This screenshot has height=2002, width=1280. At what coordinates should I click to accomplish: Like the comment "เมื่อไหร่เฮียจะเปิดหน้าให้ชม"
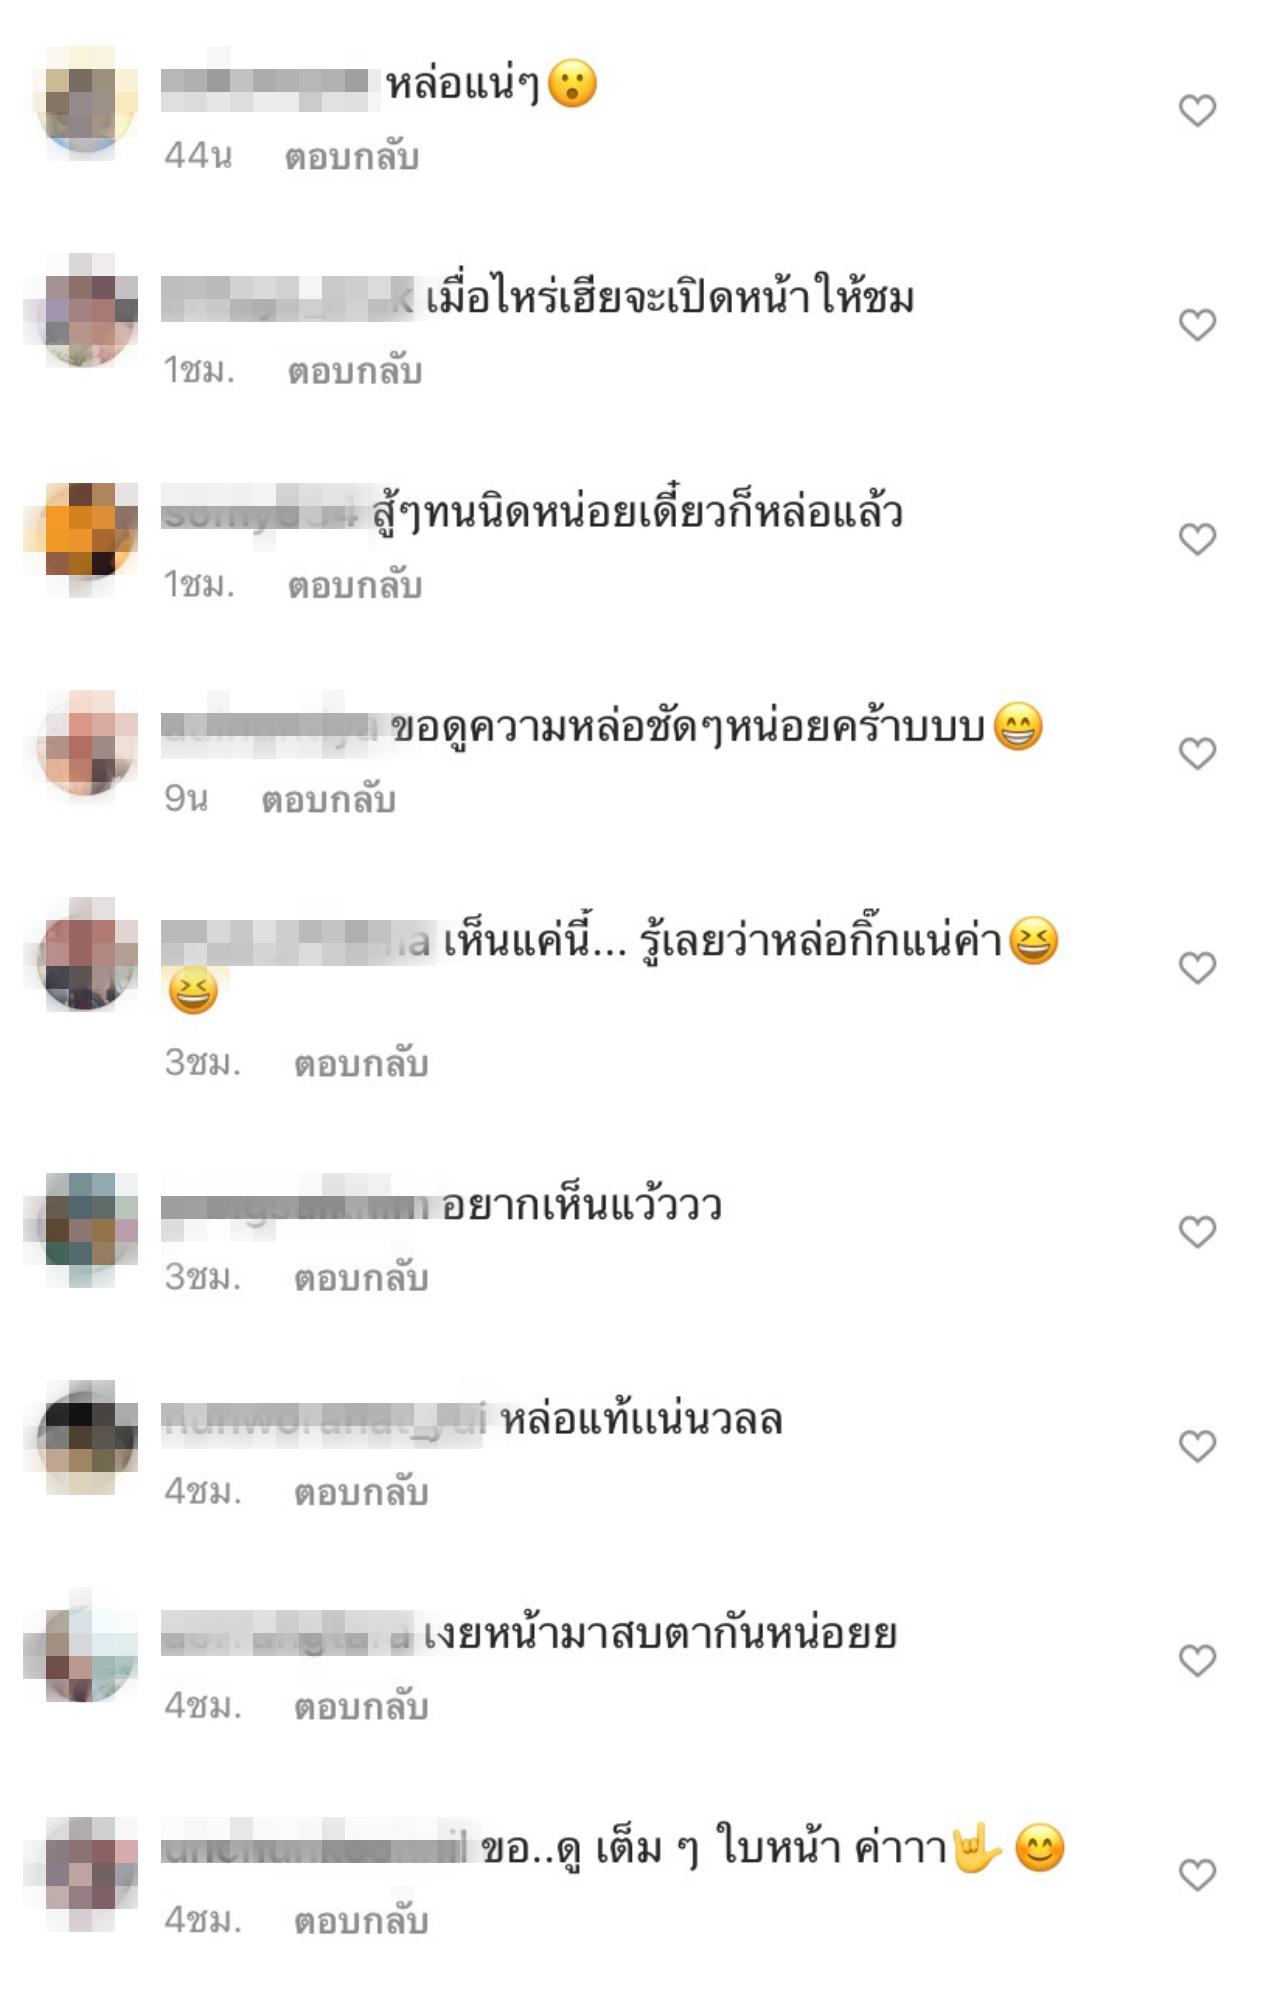click(1197, 325)
